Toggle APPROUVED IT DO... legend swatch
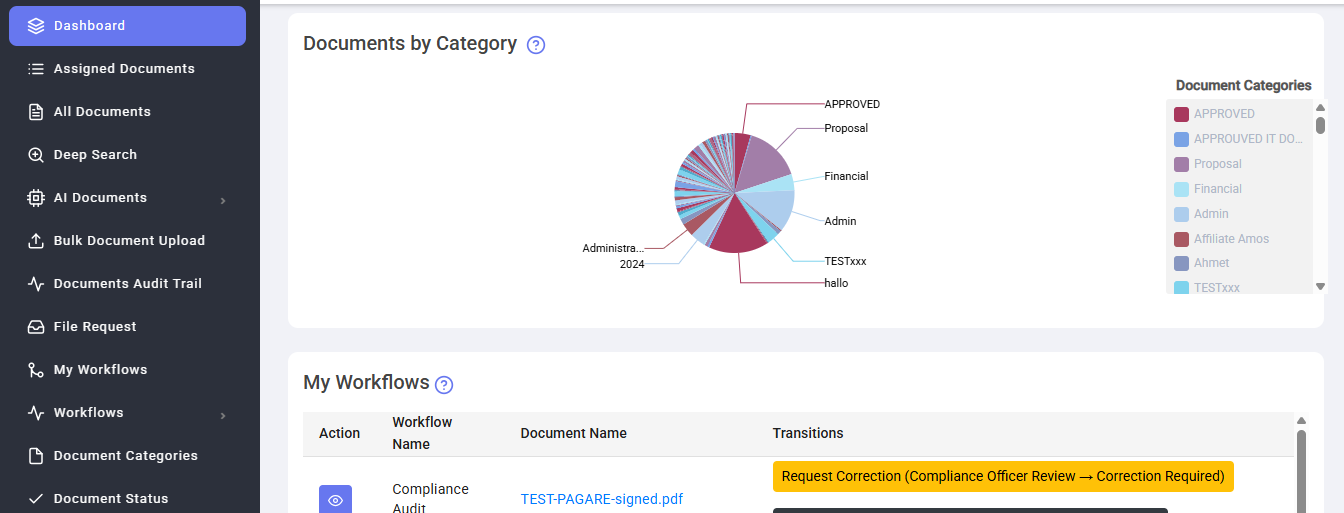1344x513 pixels. point(1181,139)
